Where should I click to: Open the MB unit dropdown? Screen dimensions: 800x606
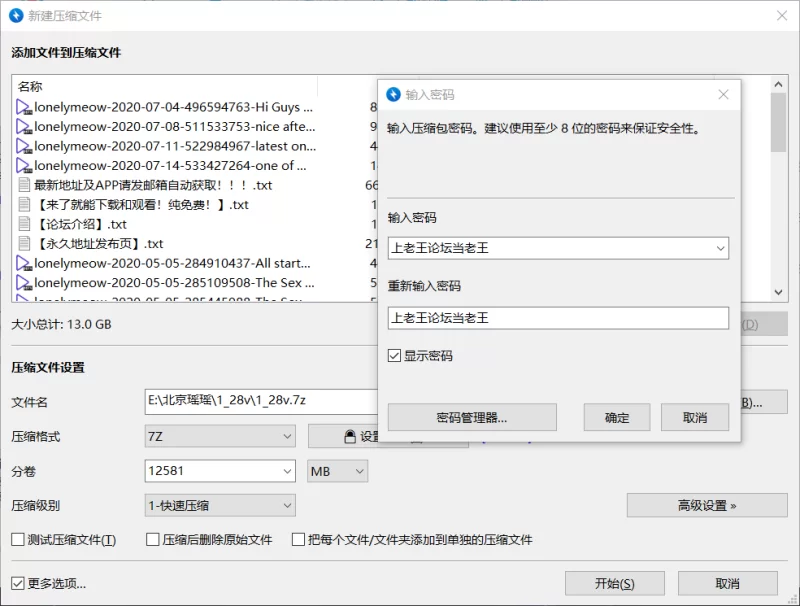tap(337, 471)
